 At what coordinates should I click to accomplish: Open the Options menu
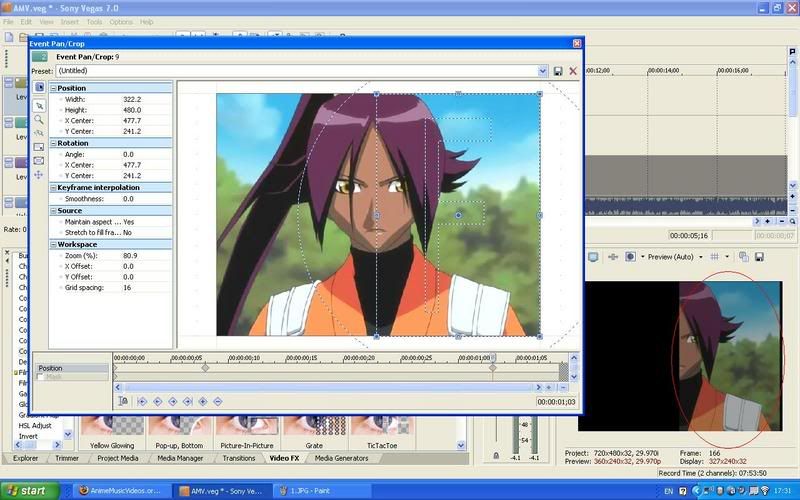(x=121, y=22)
